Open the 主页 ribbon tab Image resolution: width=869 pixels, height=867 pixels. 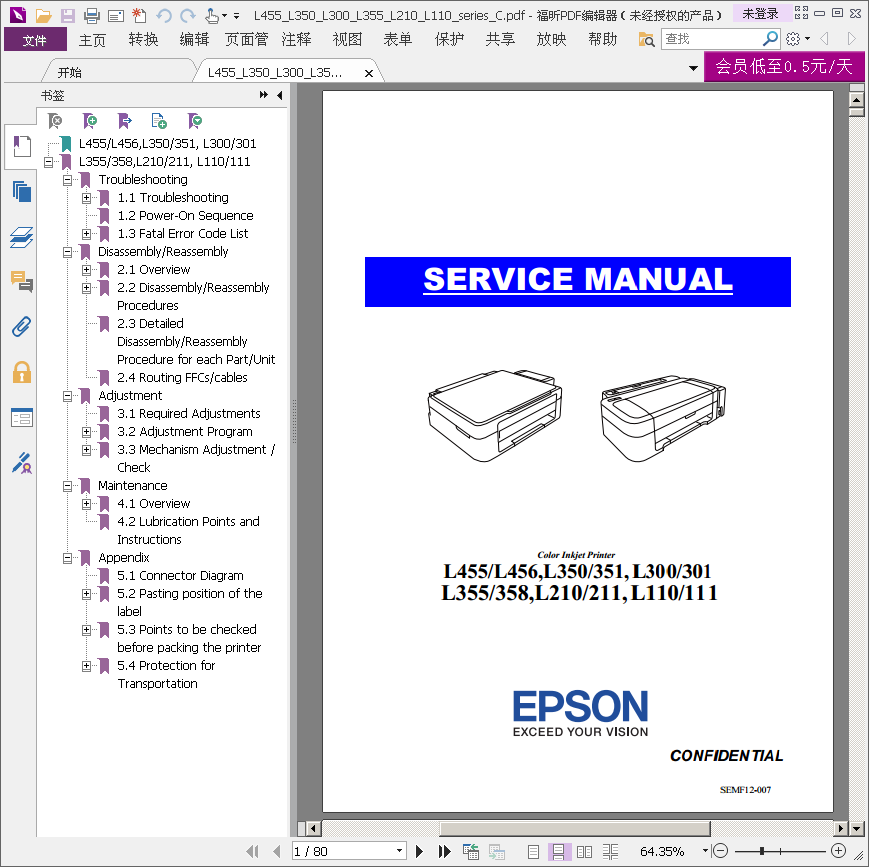click(92, 40)
